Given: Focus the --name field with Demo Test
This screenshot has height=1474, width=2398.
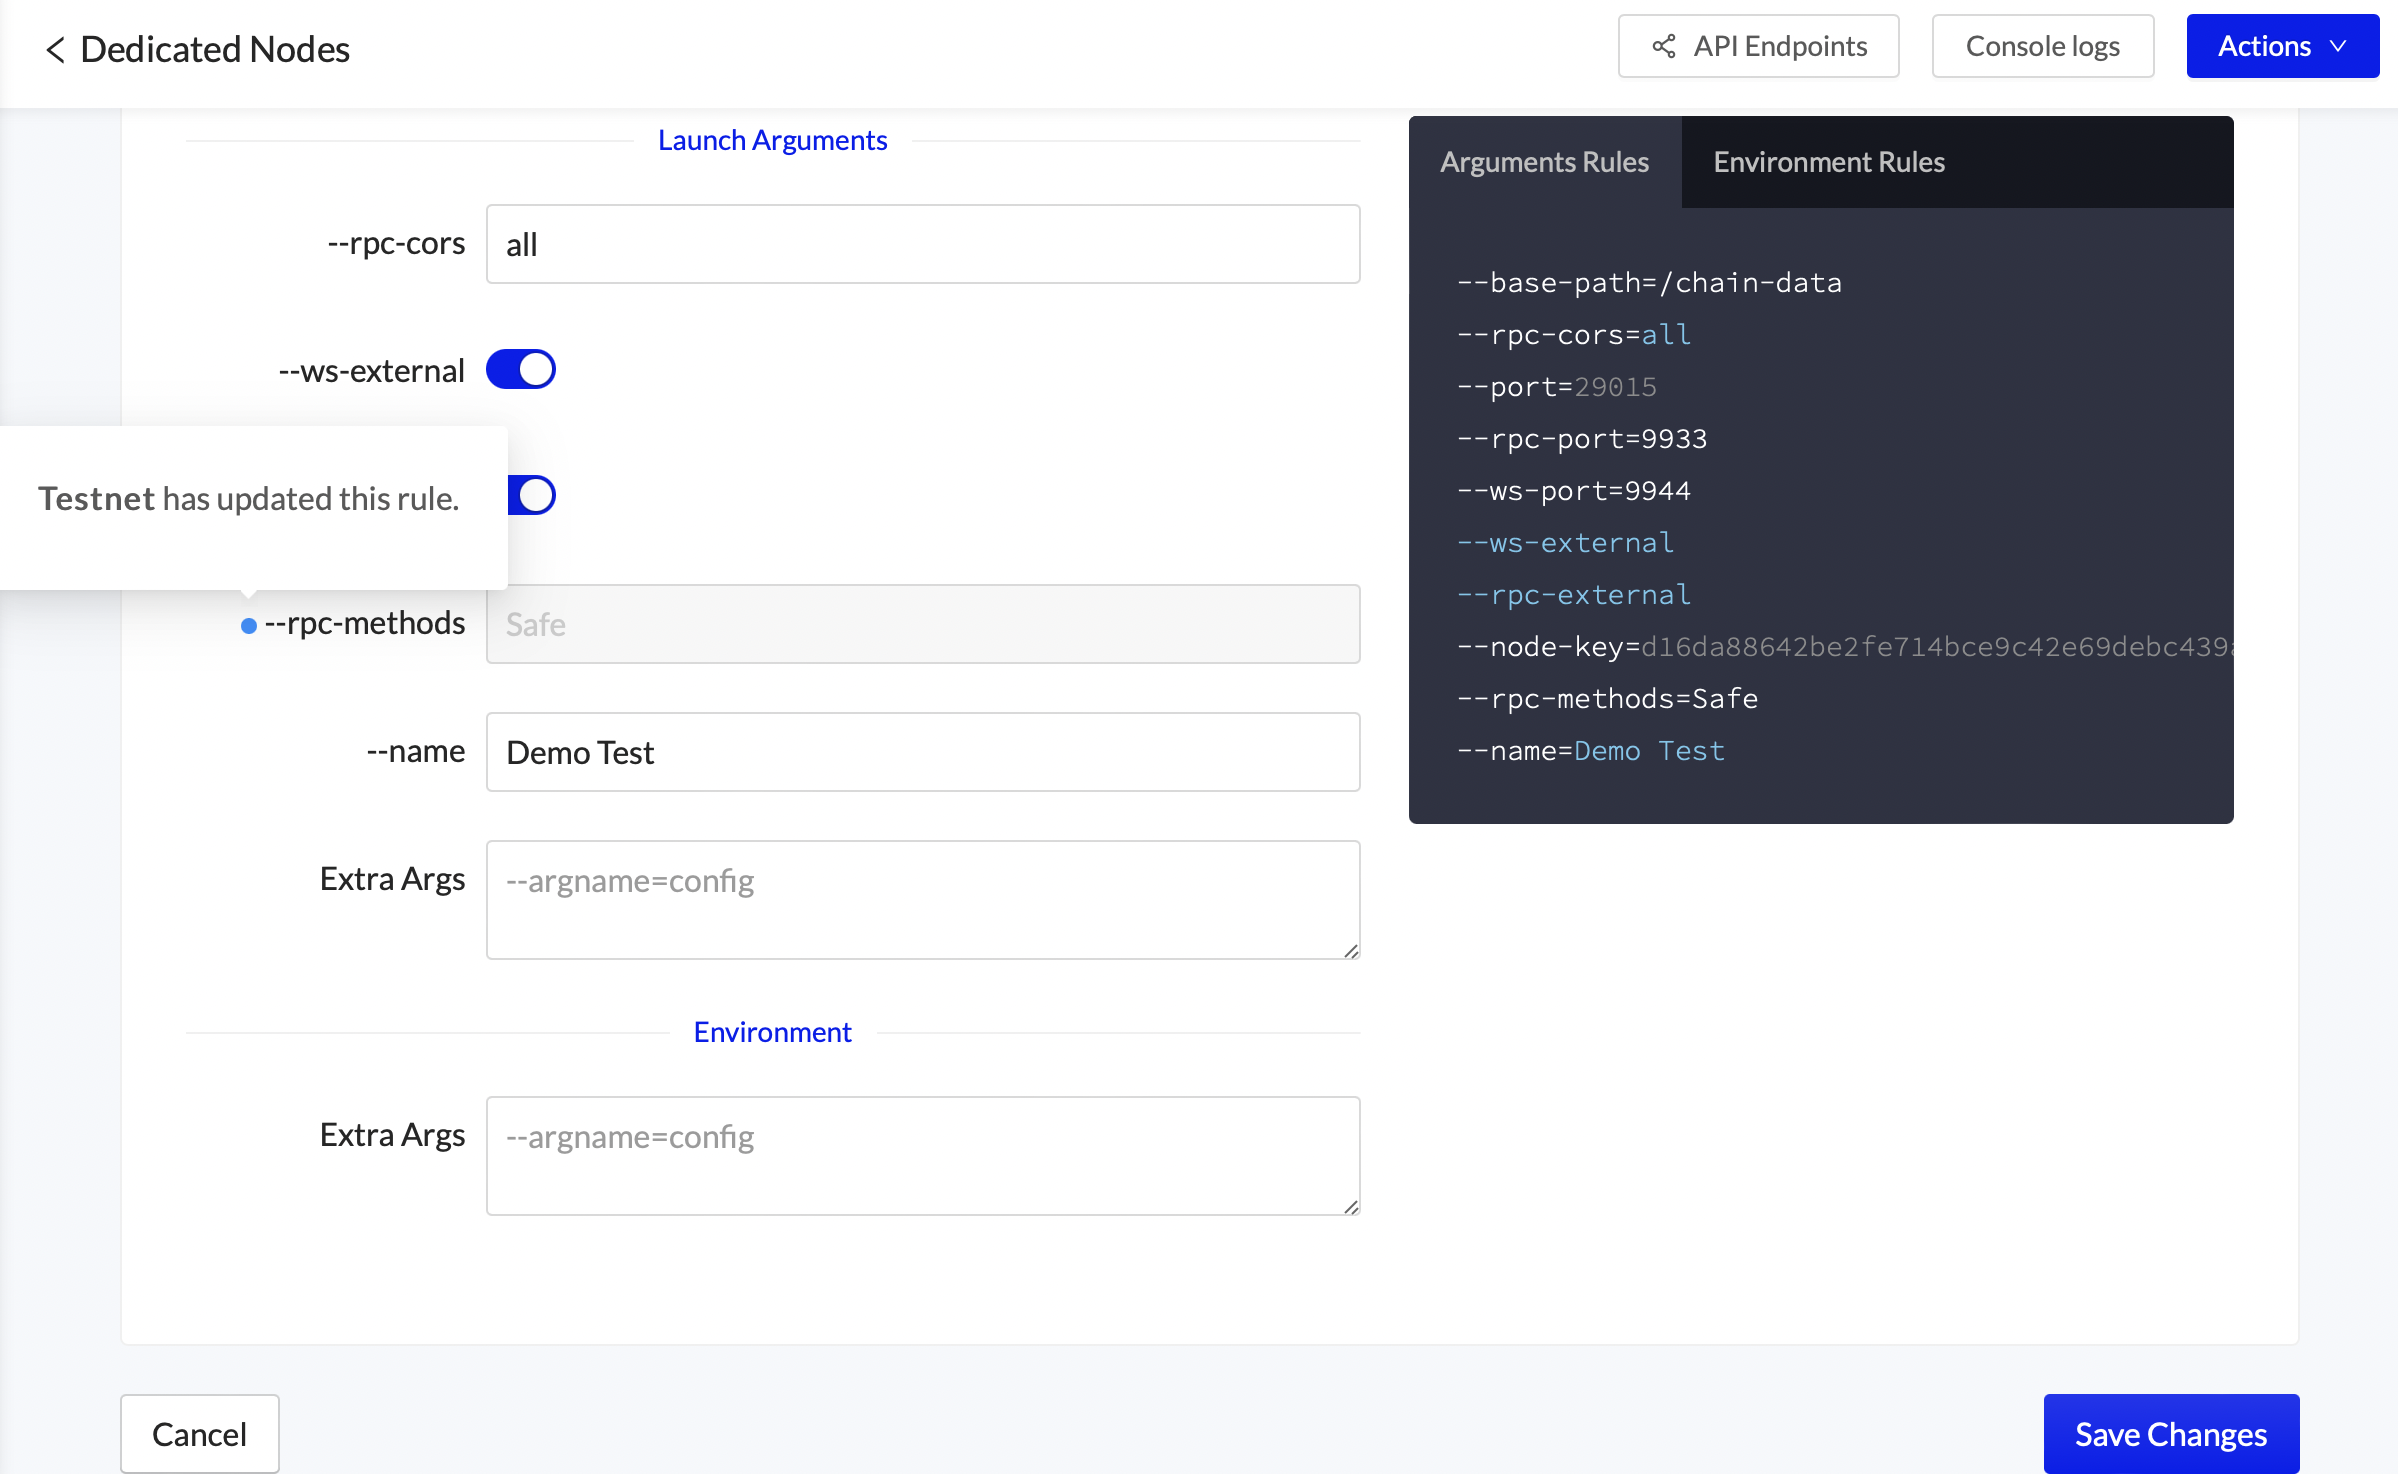Looking at the screenshot, I should (922, 752).
